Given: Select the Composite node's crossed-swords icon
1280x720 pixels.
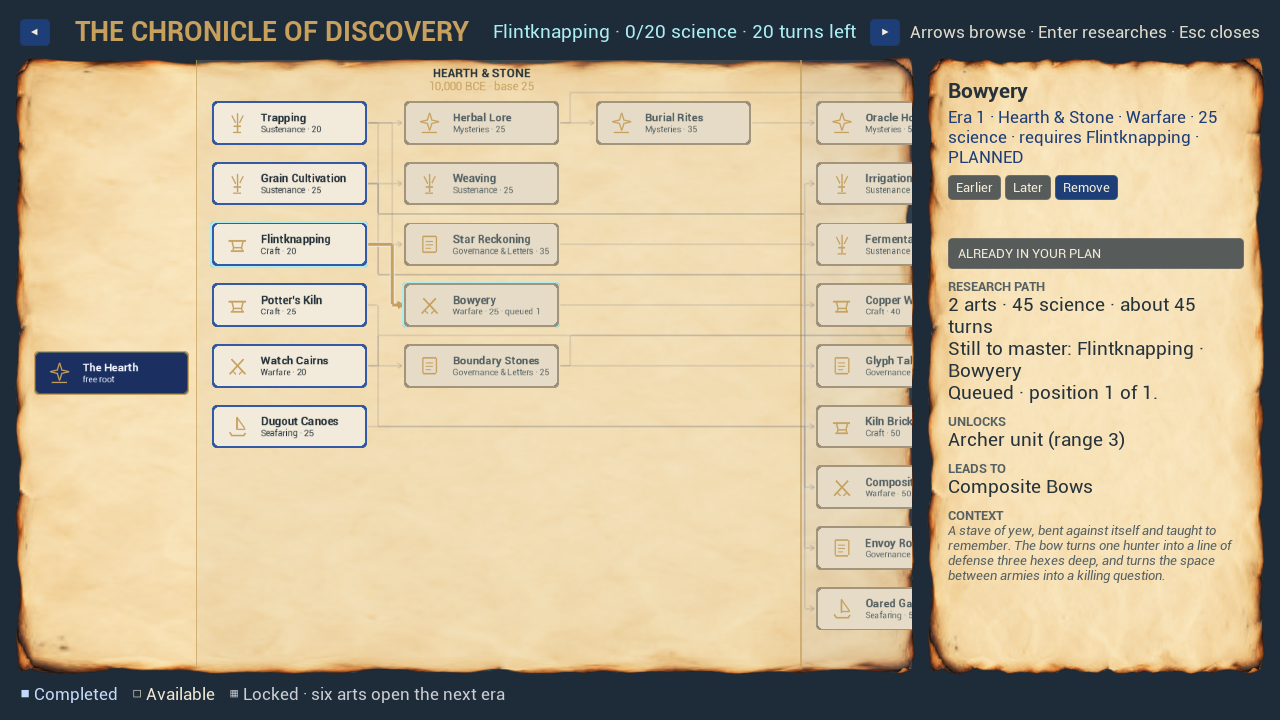Looking at the screenshot, I should point(842,488).
